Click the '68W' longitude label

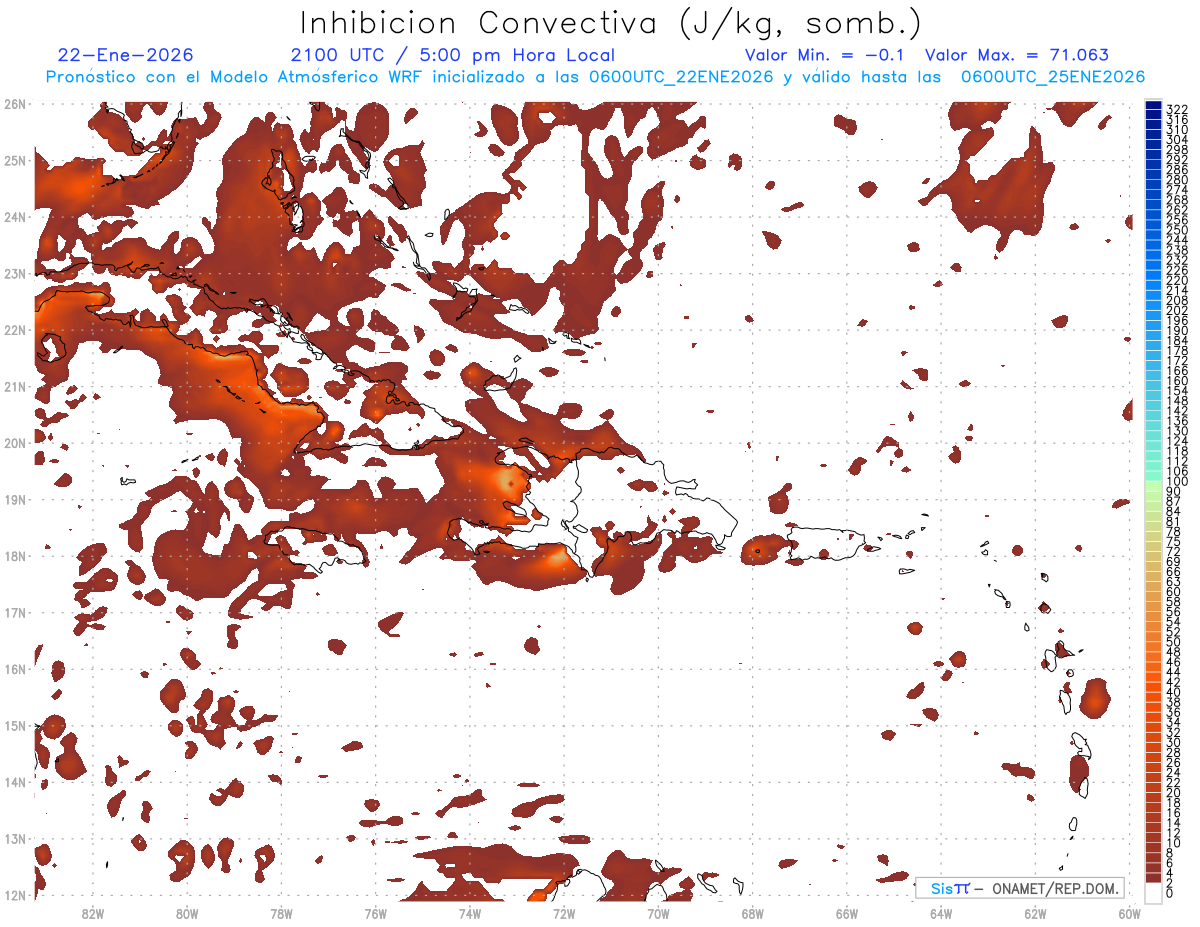[753, 913]
